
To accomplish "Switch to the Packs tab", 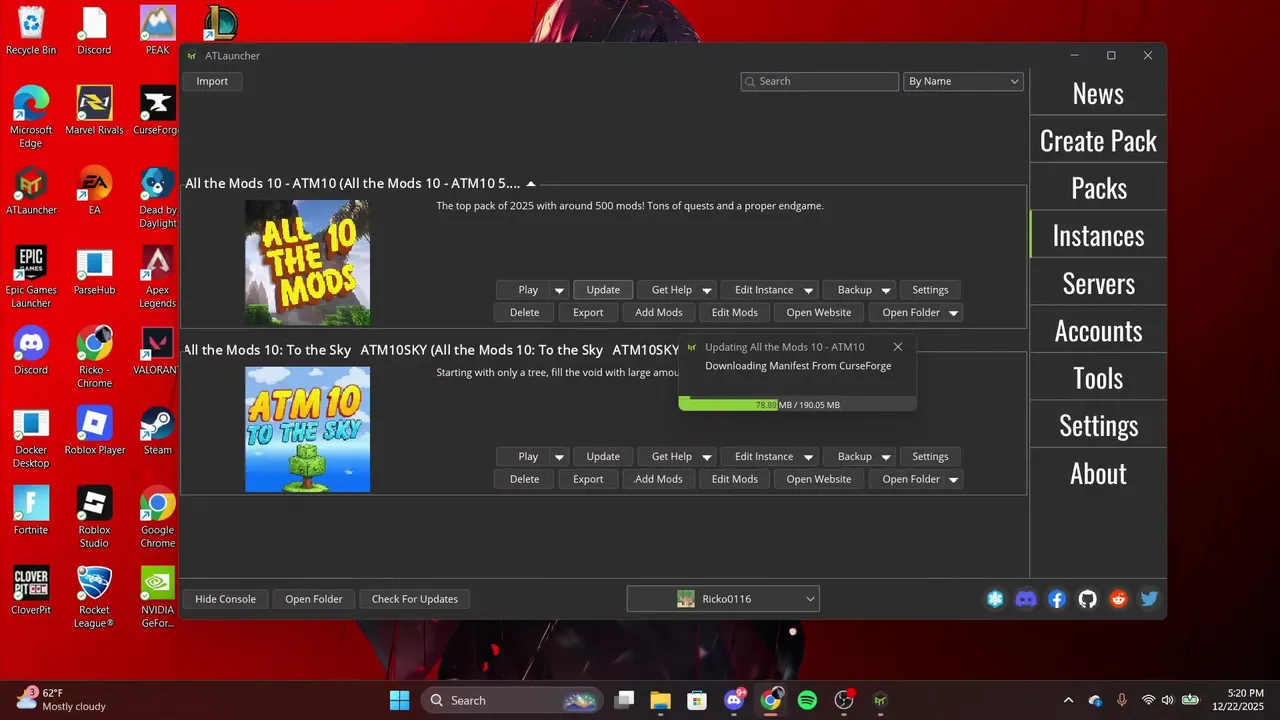I will pos(1098,188).
